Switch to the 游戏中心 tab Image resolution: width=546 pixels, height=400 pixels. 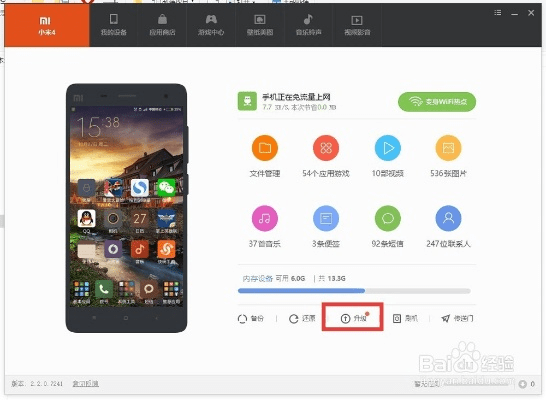[211, 26]
